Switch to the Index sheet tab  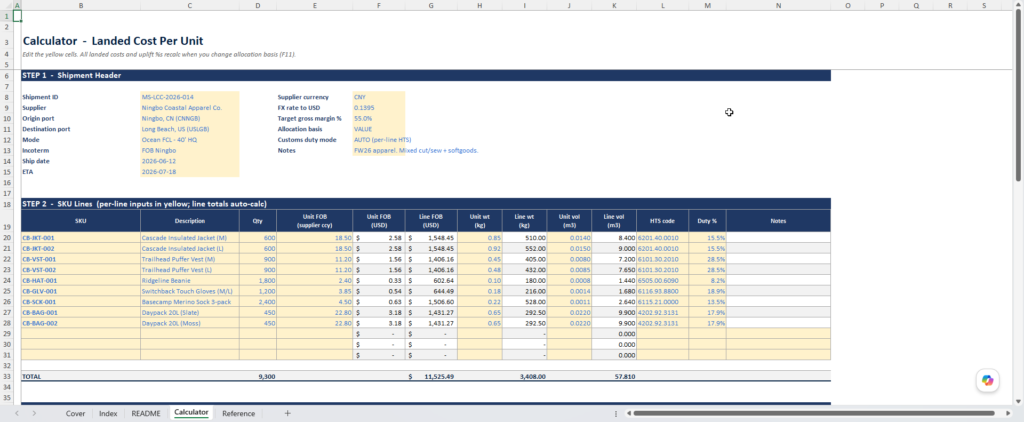pos(108,414)
